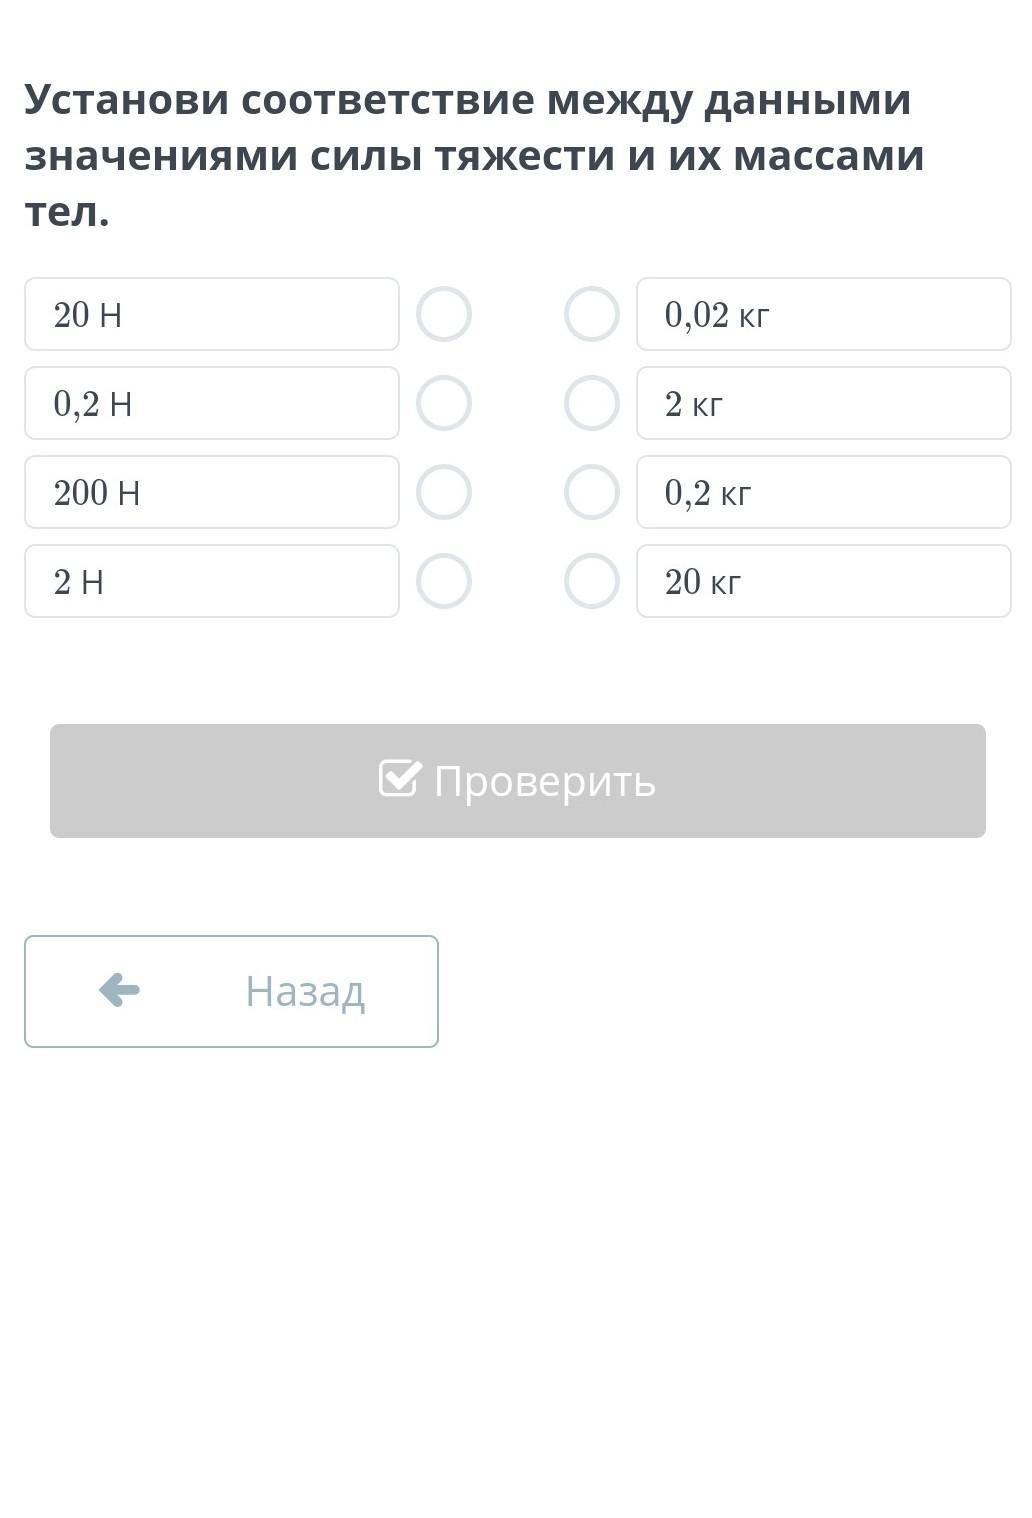Click the 0,2 Н answer box
Viewport: 1032px width, 1518px height.
click(212, 403)
